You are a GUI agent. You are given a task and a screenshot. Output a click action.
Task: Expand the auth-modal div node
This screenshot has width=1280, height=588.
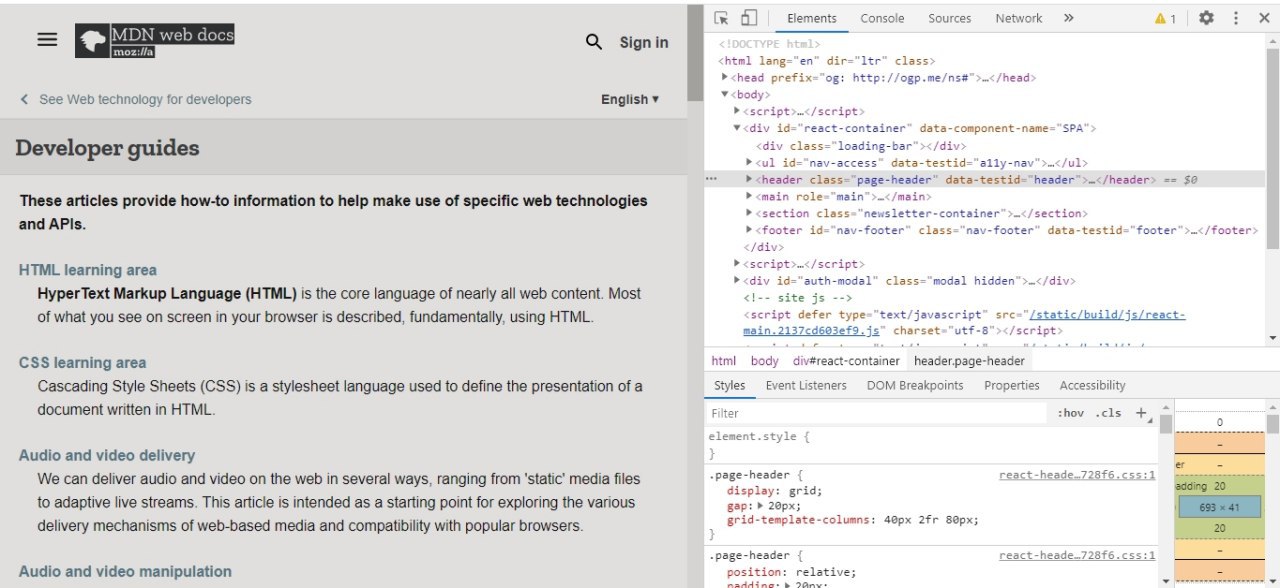[737, 281]
